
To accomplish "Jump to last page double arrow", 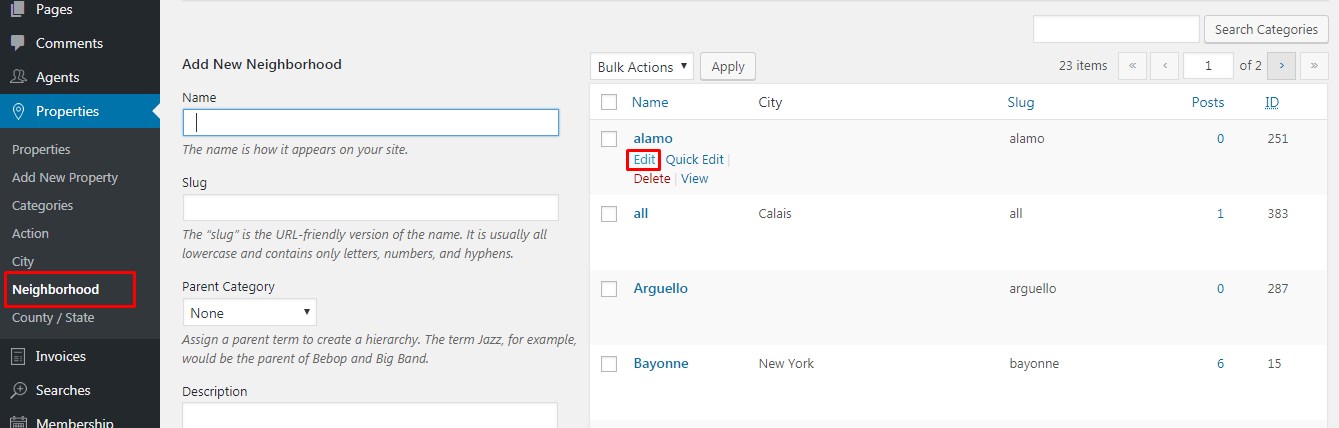I will 1314,66.
